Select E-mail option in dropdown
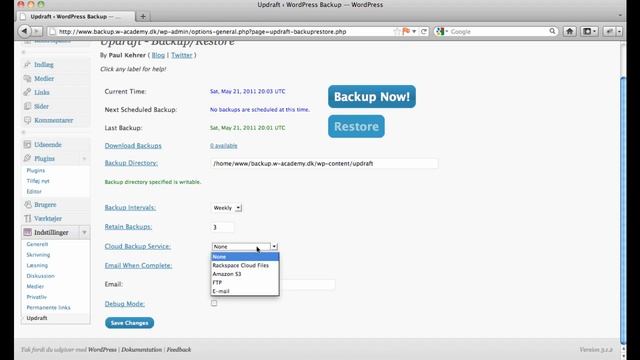The width and height of the screenshot is (640, 360). coord(245,291)
